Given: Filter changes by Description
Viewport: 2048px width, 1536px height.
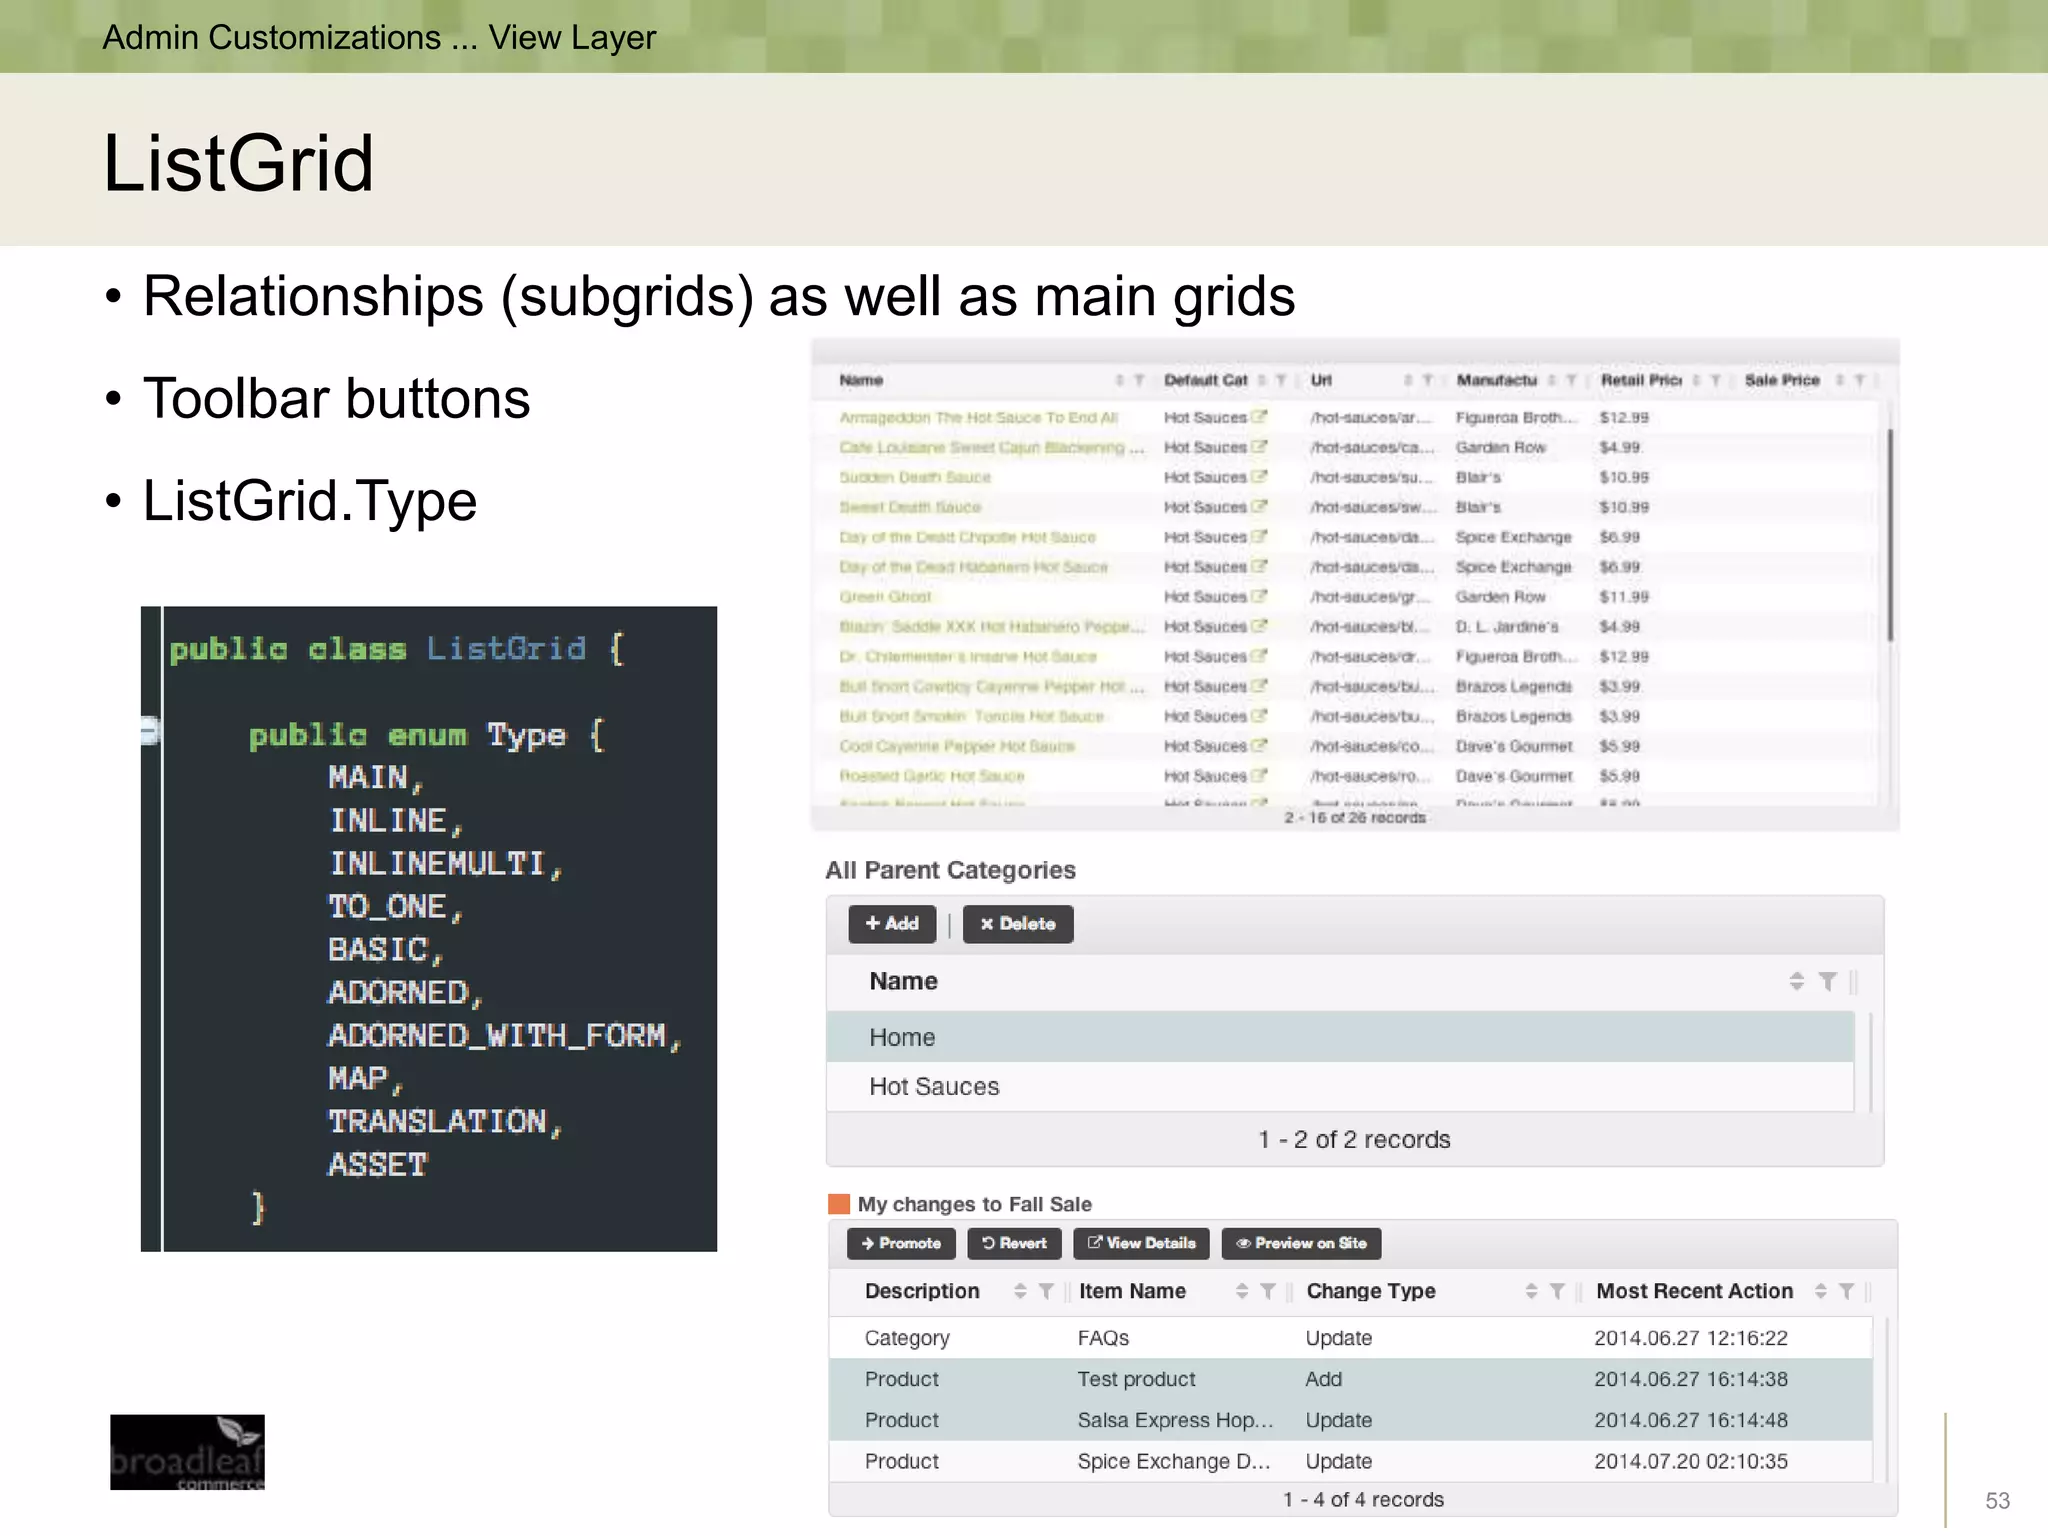Looking at the screenshot, I should [1046, 1291].
